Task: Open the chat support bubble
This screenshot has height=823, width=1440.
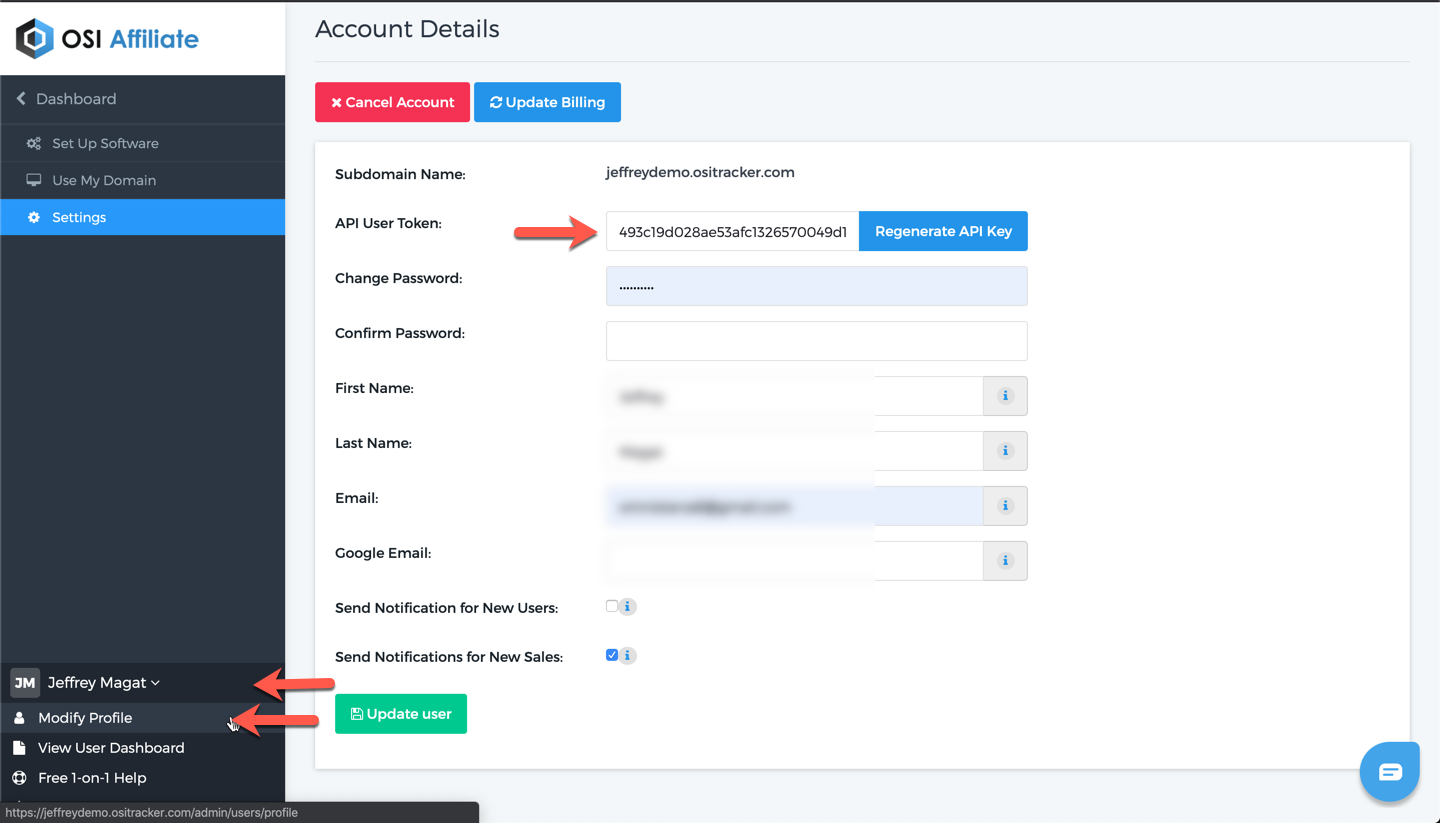Action: pyautogui.click(x=1389, y=771)
